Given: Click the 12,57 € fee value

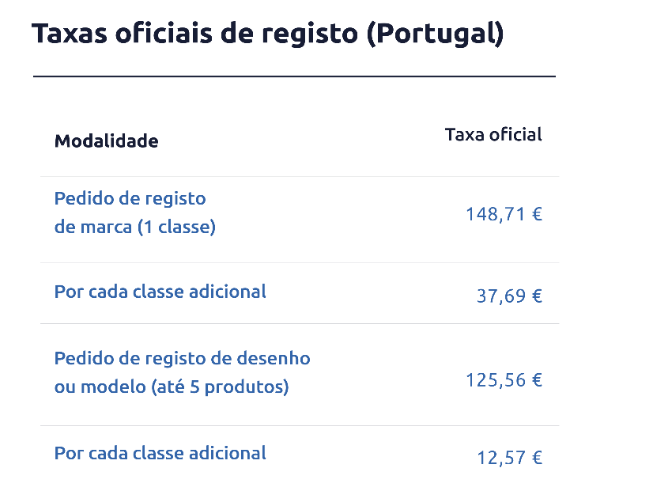Looking at the screenshot, I should pos(508,458).
